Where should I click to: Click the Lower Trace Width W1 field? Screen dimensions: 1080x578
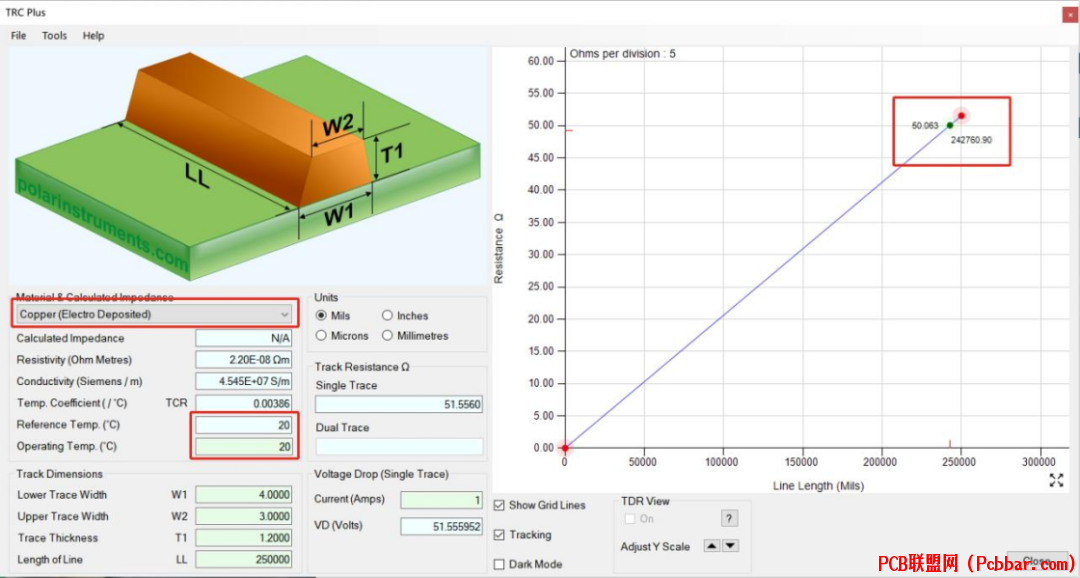click(x=243, y=495)
